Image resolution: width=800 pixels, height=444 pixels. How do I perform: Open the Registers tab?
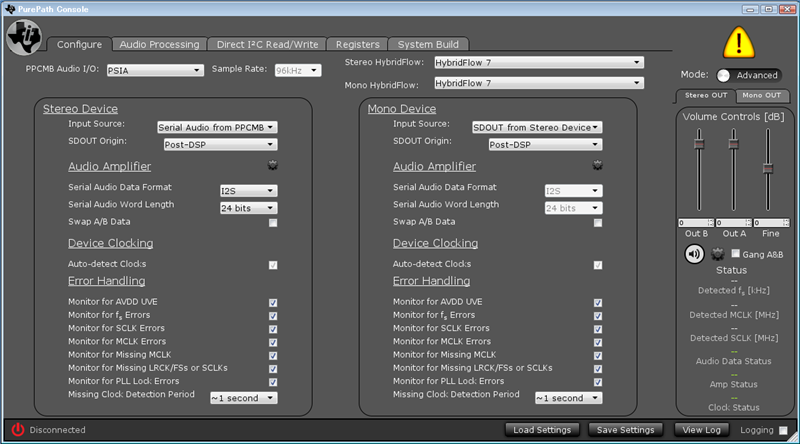(x=358, y=44)
